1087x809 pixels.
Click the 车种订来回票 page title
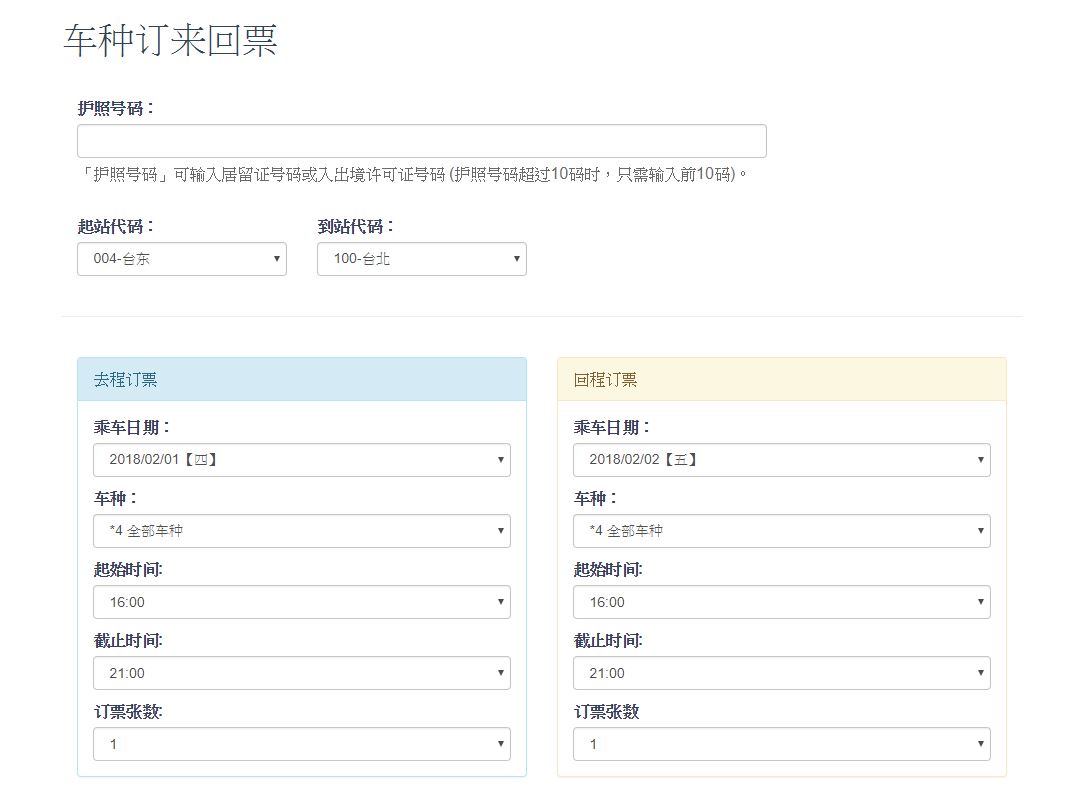point(170,40)
